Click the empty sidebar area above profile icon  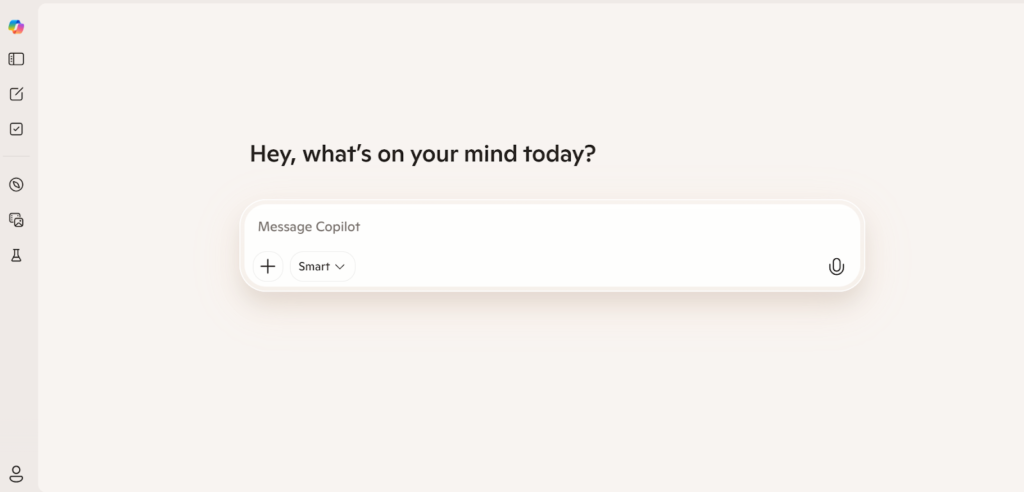click(x=16, y=370)
